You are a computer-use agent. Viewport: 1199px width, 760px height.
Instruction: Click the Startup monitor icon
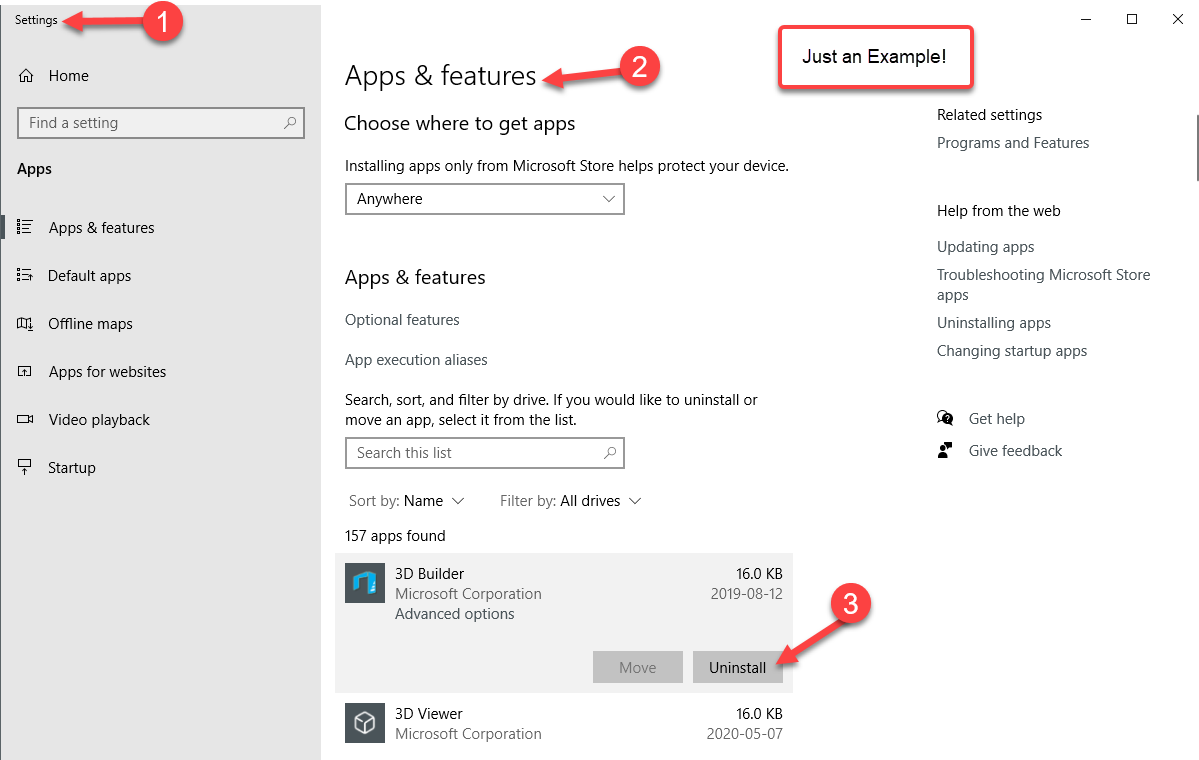click(x=24, y=467)
